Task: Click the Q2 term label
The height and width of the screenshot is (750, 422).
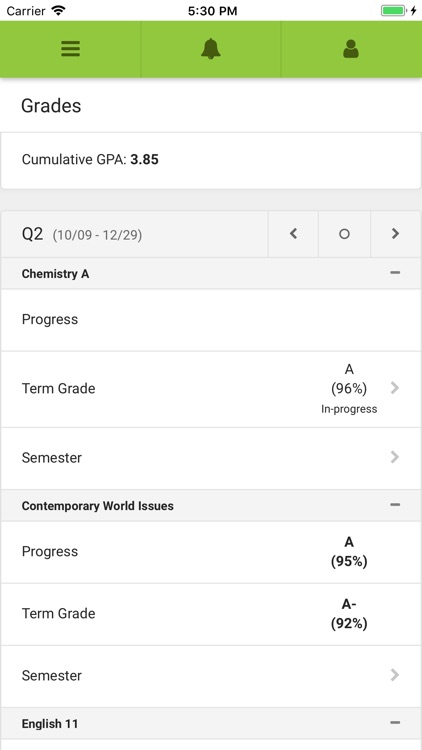Action: pyautogui.click(x=33, y=234)
